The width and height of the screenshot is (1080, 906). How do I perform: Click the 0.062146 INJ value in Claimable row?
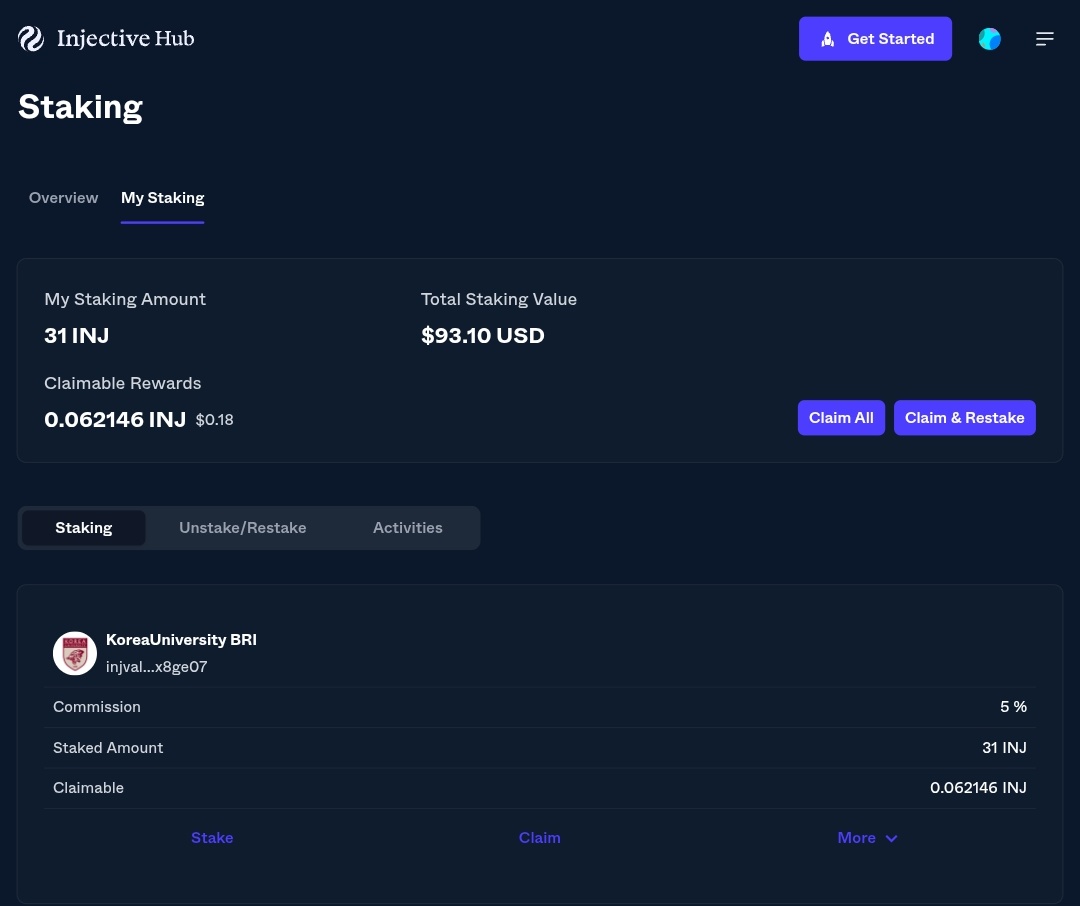pyautogui.click(x=978, y=787)
